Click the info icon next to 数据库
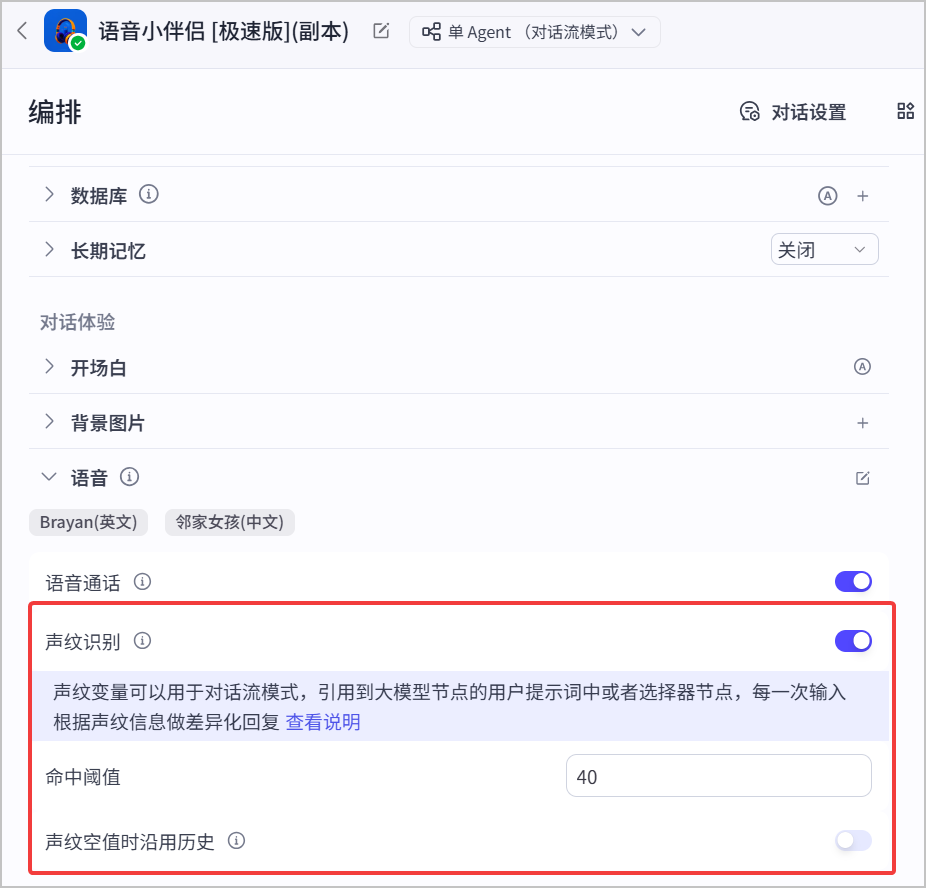The height and width of the screenshot is (888, 926). (149, 194)
